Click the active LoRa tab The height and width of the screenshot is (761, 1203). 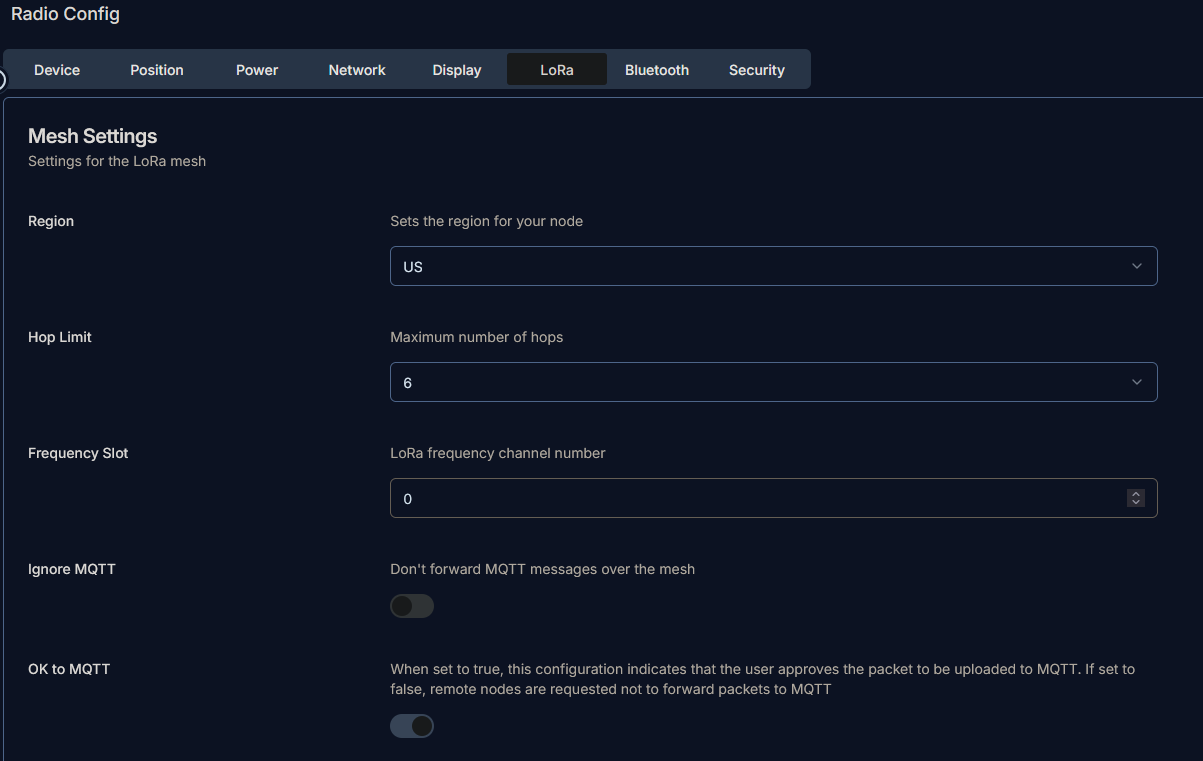coord(557,70)
